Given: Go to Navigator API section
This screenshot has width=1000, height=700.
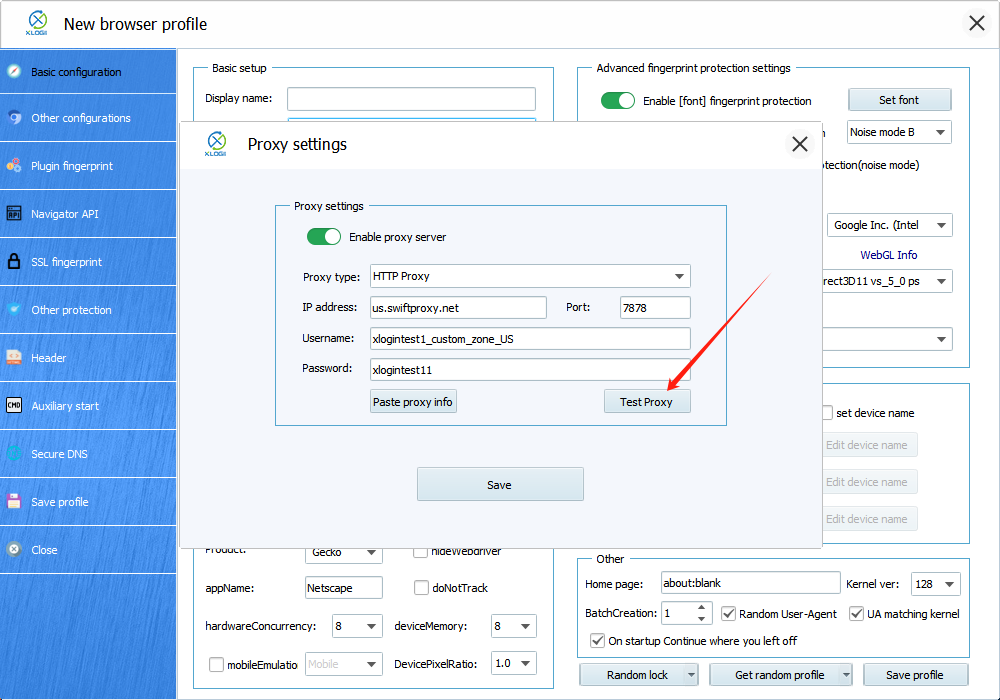Looking at the screenshot, I should 88,214.
